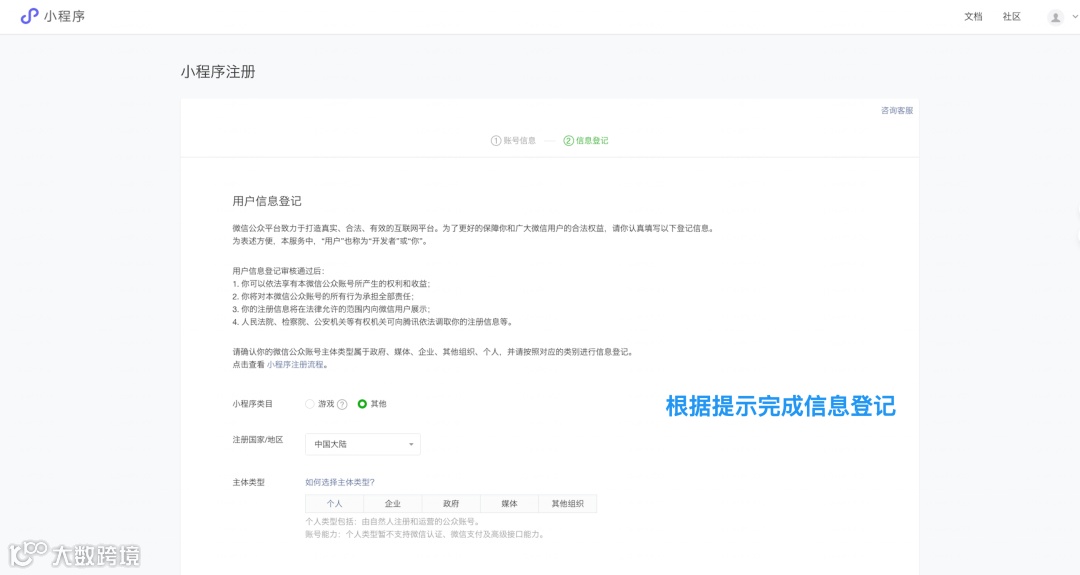Select the 游戏 radio button
Viewport: 1080px width, 575px height.
[310, 404]
